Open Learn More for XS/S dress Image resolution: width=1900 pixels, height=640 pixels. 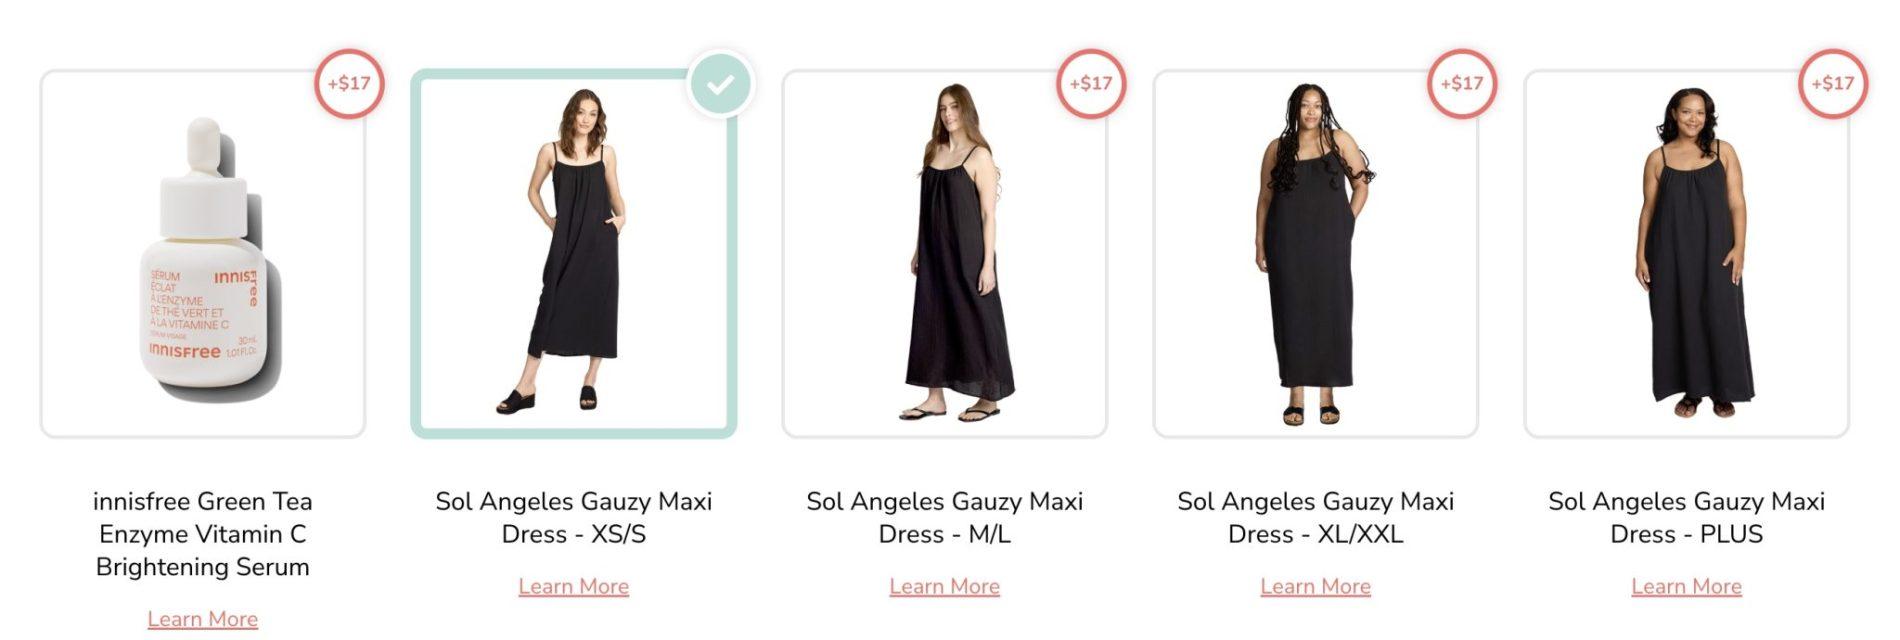(574, 587)
